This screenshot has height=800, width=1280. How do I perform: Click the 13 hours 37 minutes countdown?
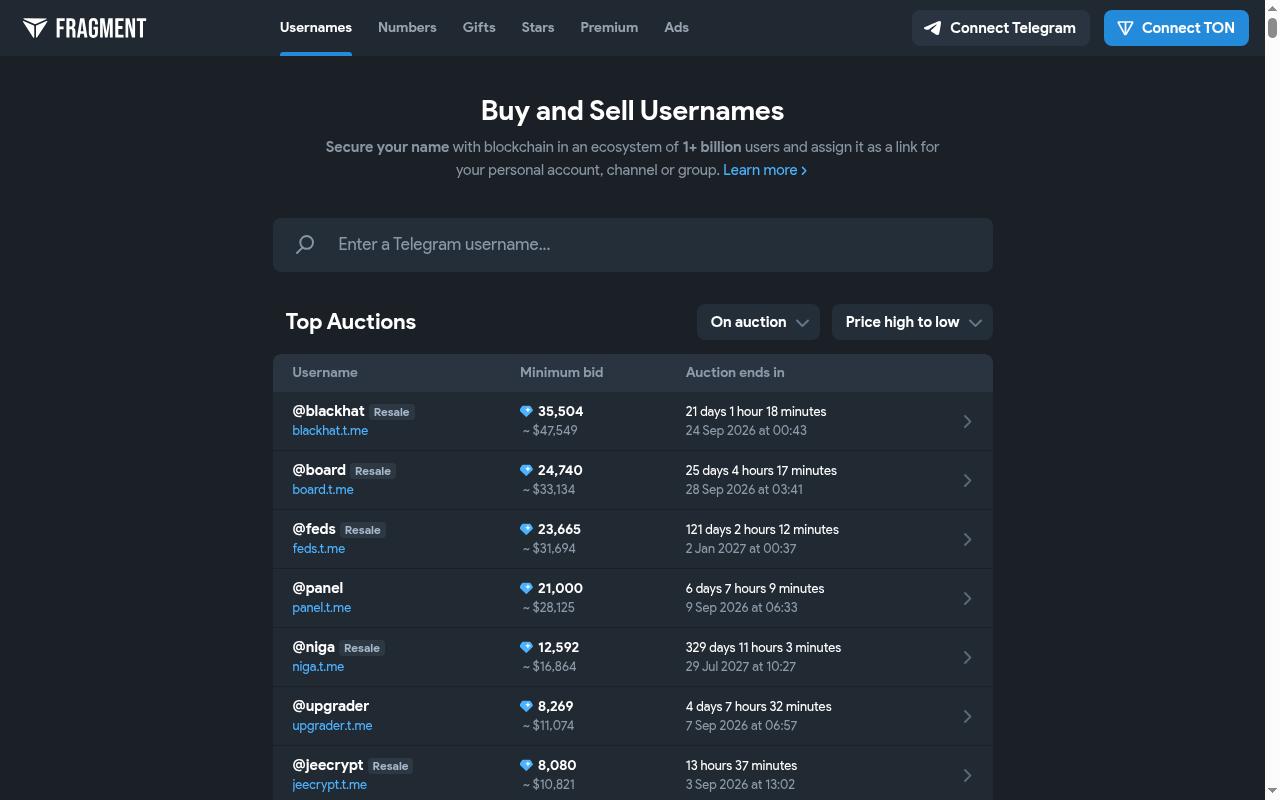pyautogui.click(x=741, y=765)
